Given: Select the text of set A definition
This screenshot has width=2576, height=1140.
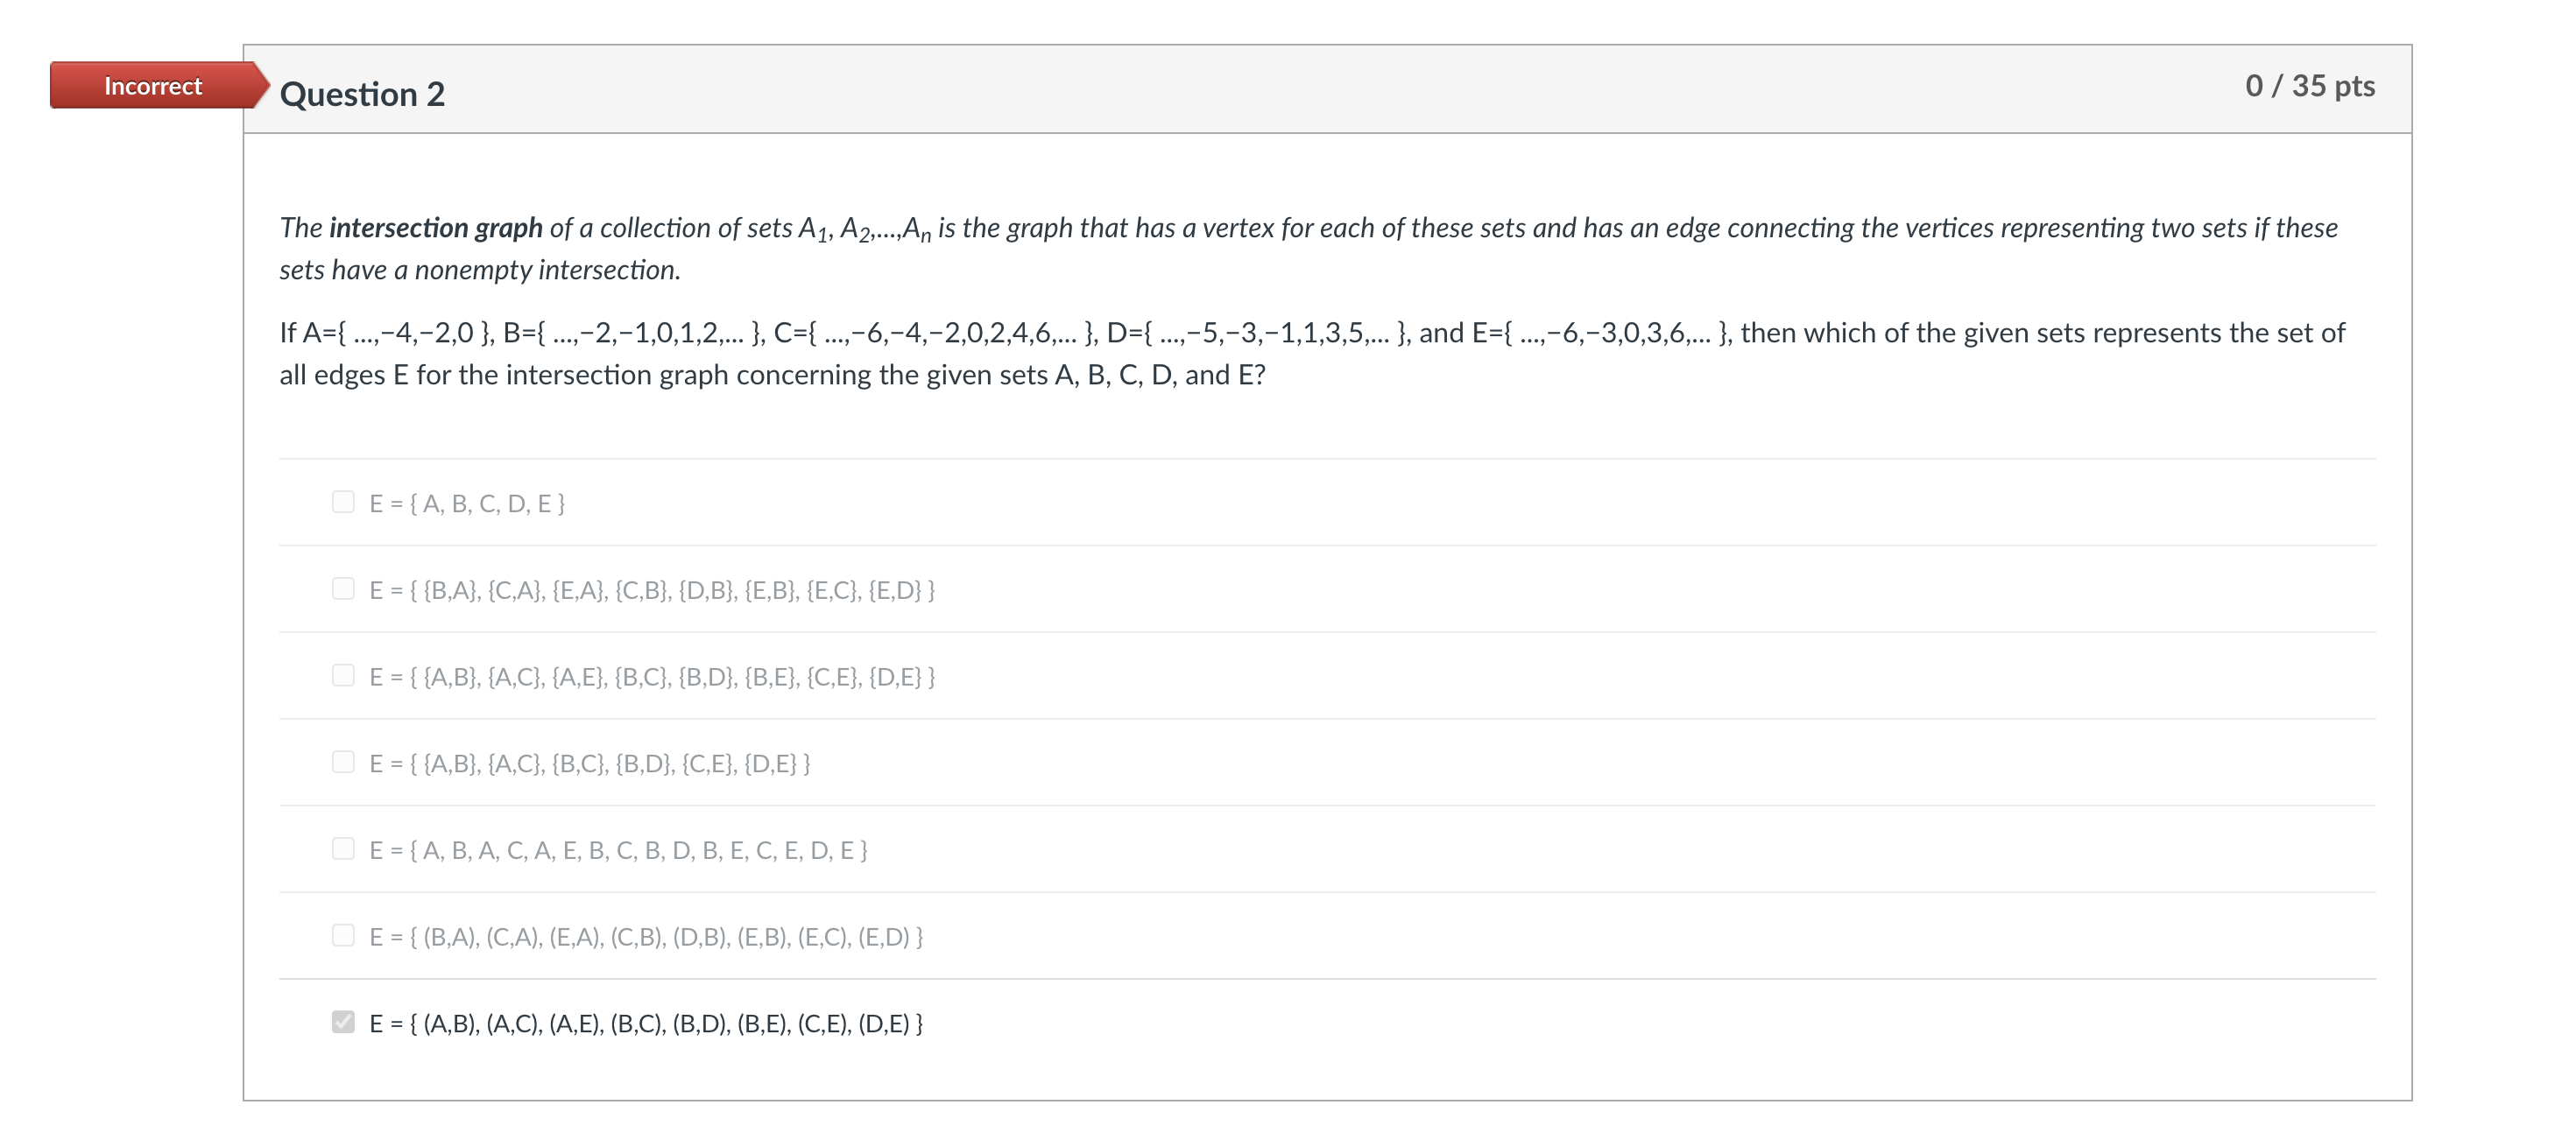Looking at the screenshot, I should [389, 333].
